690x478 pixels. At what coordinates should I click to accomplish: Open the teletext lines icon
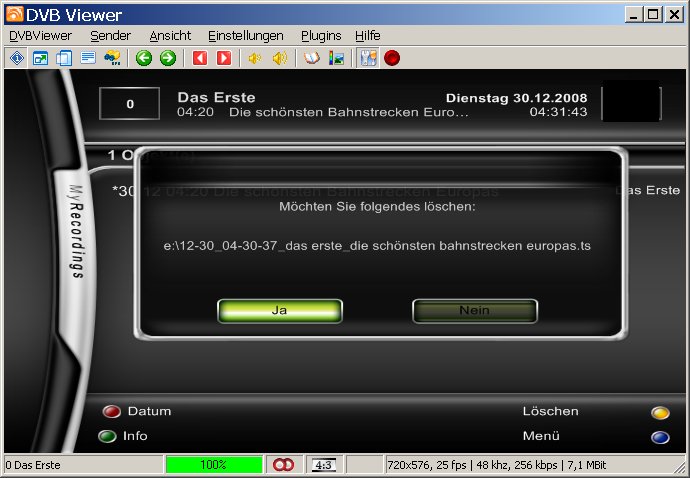pyautogui.click(x=88, y=58)
